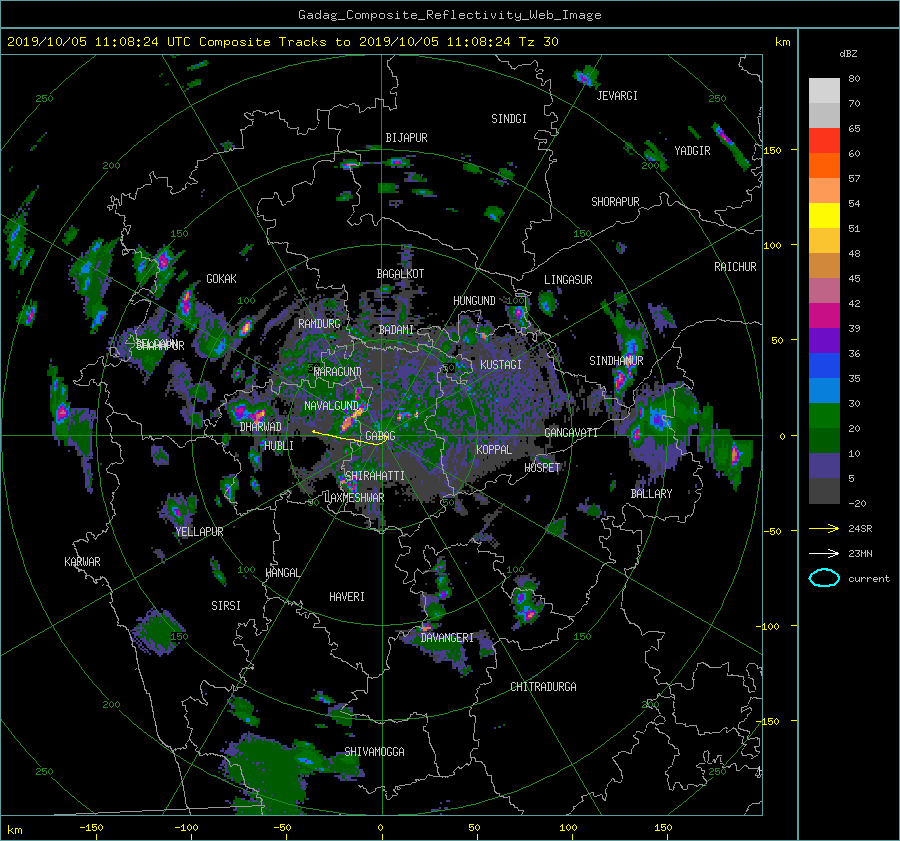
Task: Click the HAVERI city label
Action: [347, 597]
